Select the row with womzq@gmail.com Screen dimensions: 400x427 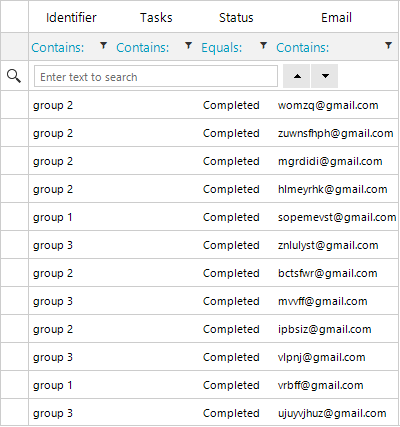pyautogui.click(x=213, y=105)
